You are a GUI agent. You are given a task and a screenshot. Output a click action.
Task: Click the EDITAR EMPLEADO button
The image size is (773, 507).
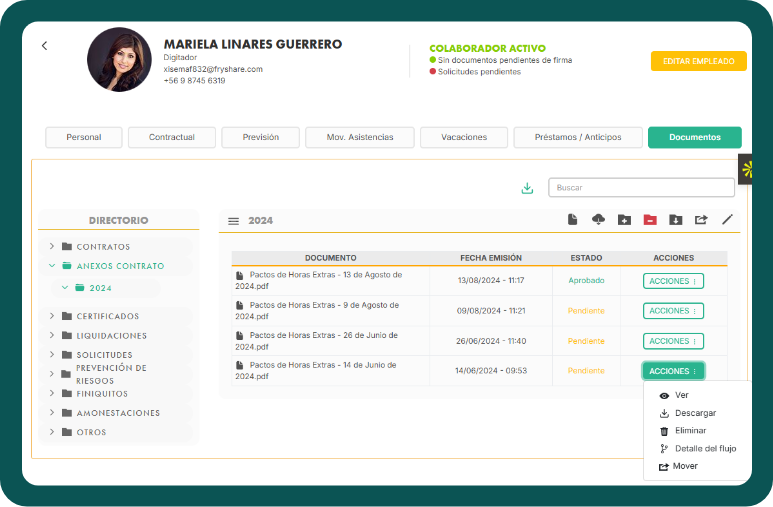pos(699,61)
